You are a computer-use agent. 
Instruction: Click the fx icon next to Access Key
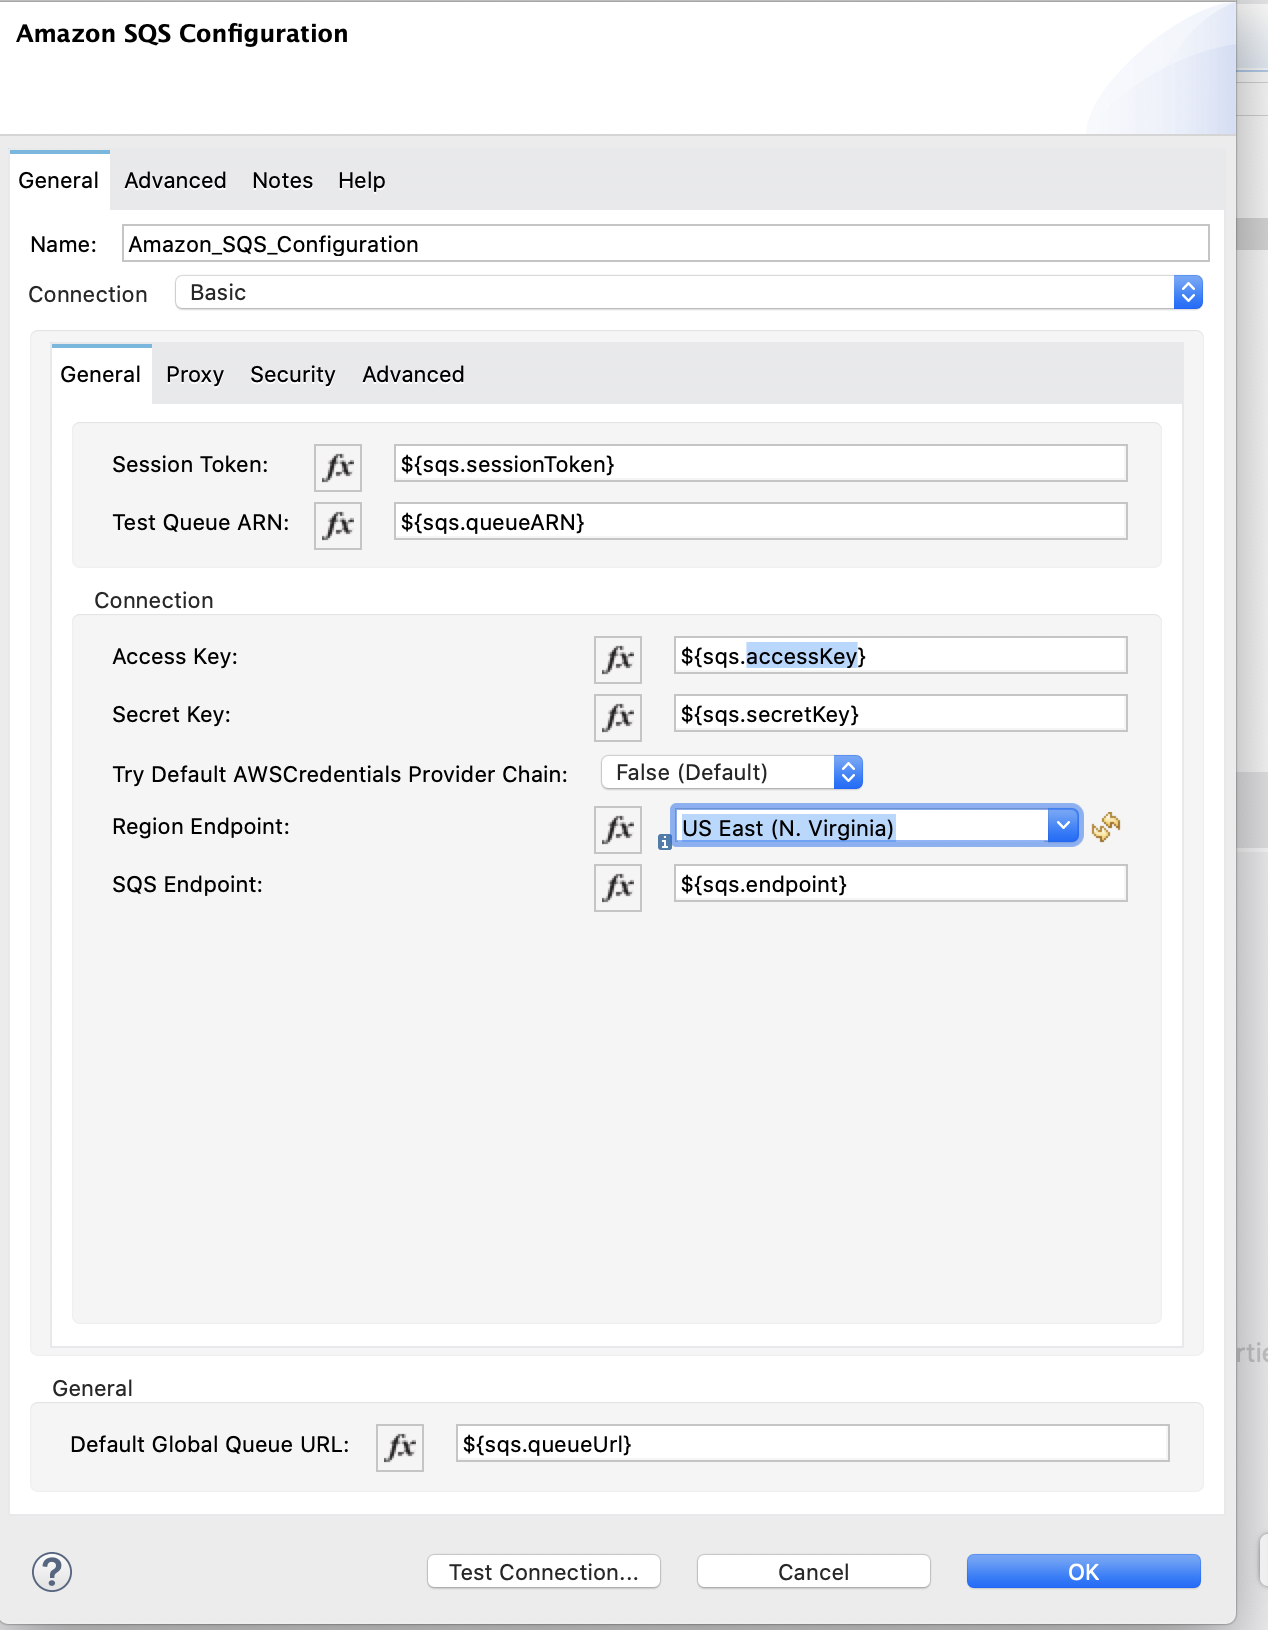(618, 659)
